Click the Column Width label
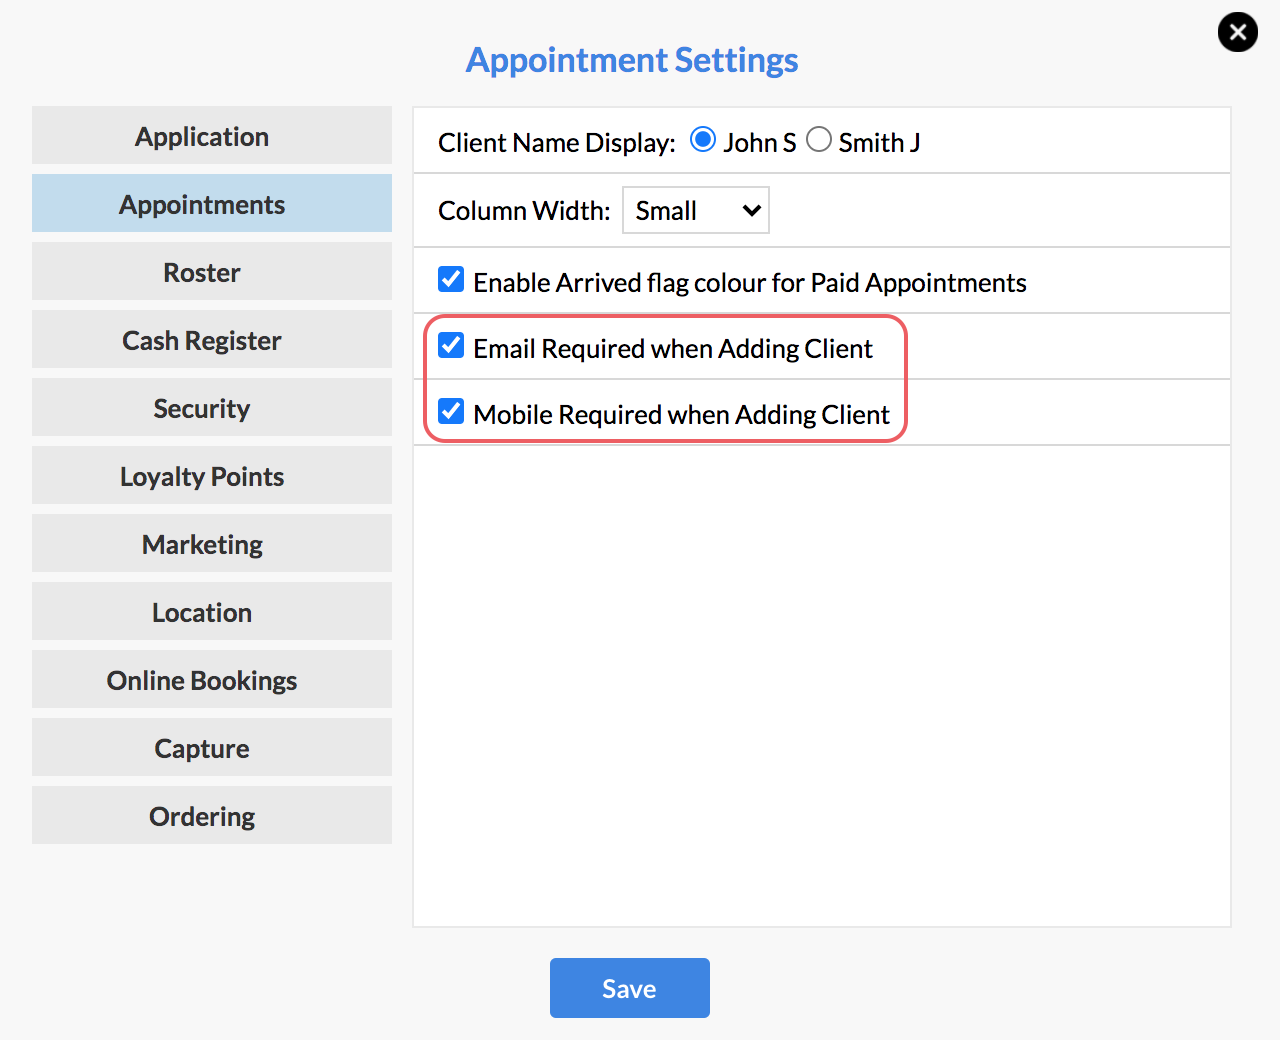The width and height of the screenshot is (1280, 1040). (524, 211)
